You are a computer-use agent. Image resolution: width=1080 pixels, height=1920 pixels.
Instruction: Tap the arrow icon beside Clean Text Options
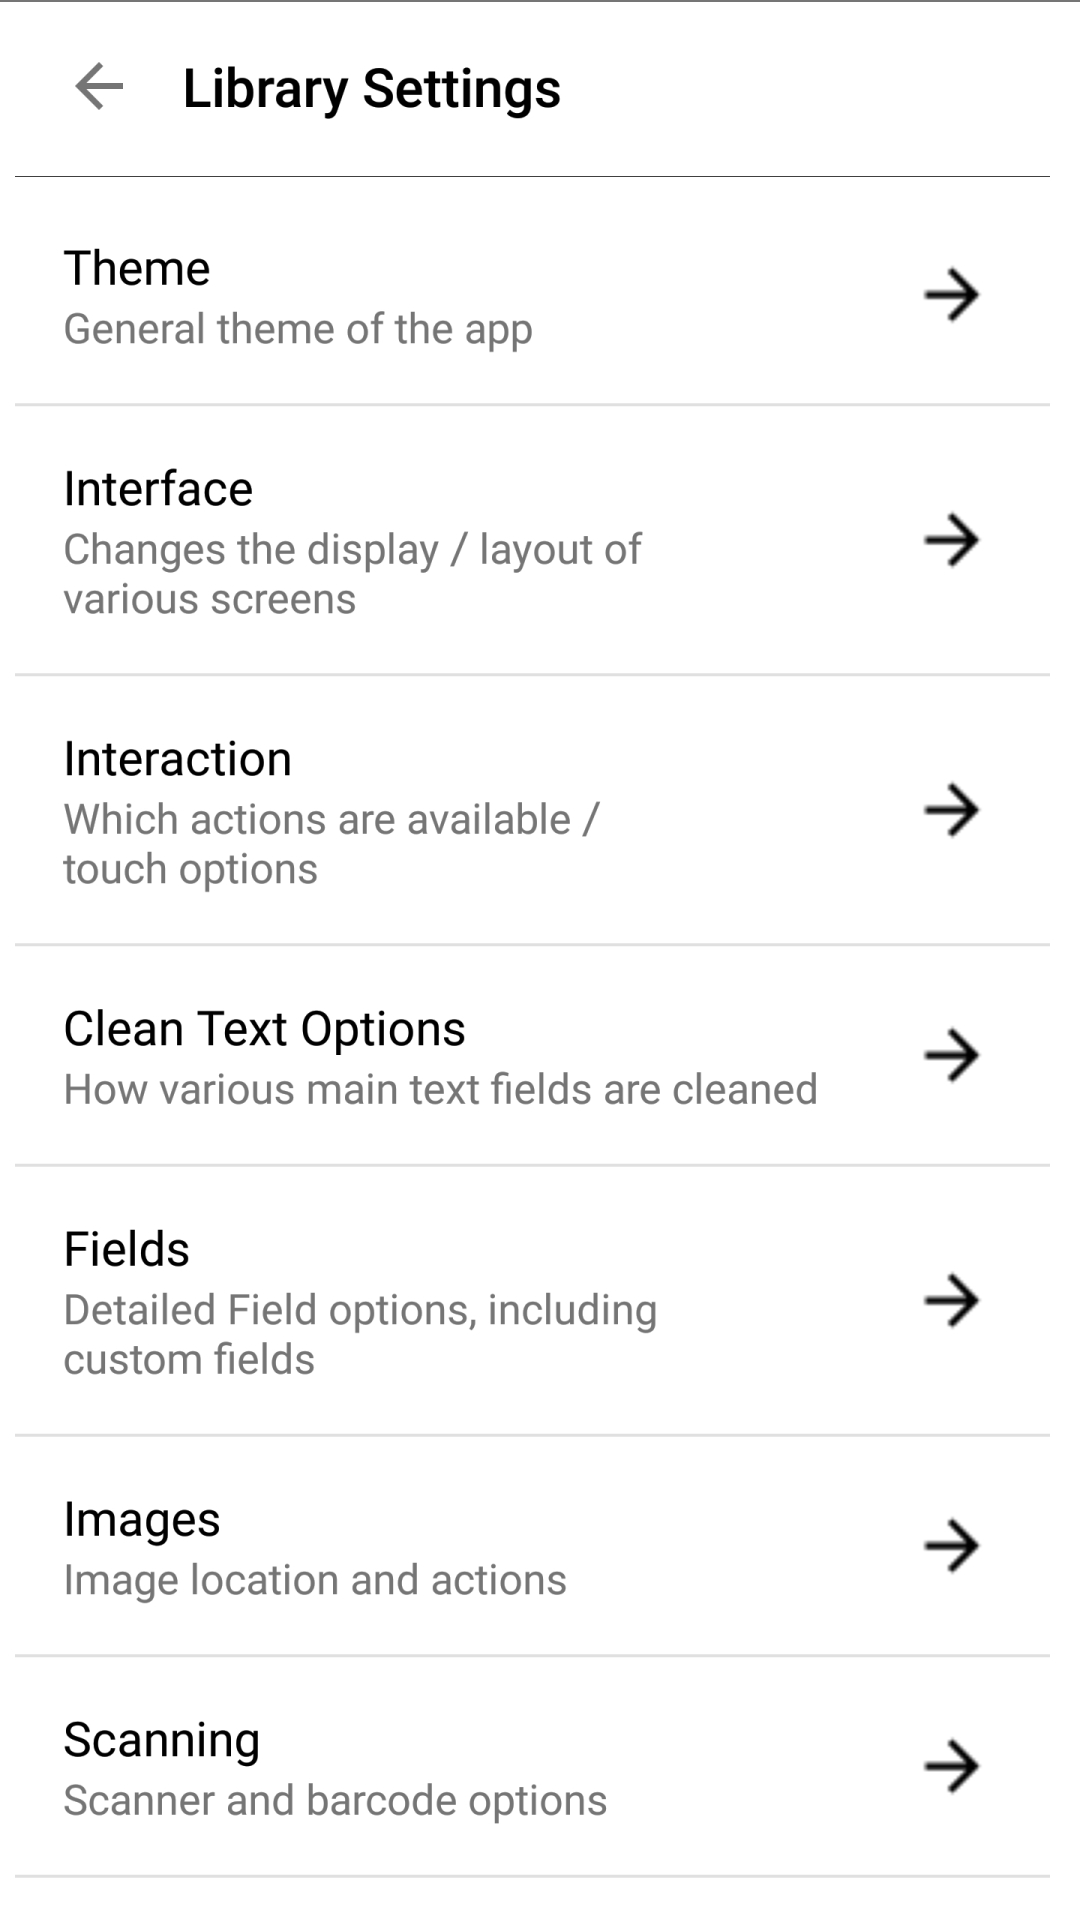951,1055
